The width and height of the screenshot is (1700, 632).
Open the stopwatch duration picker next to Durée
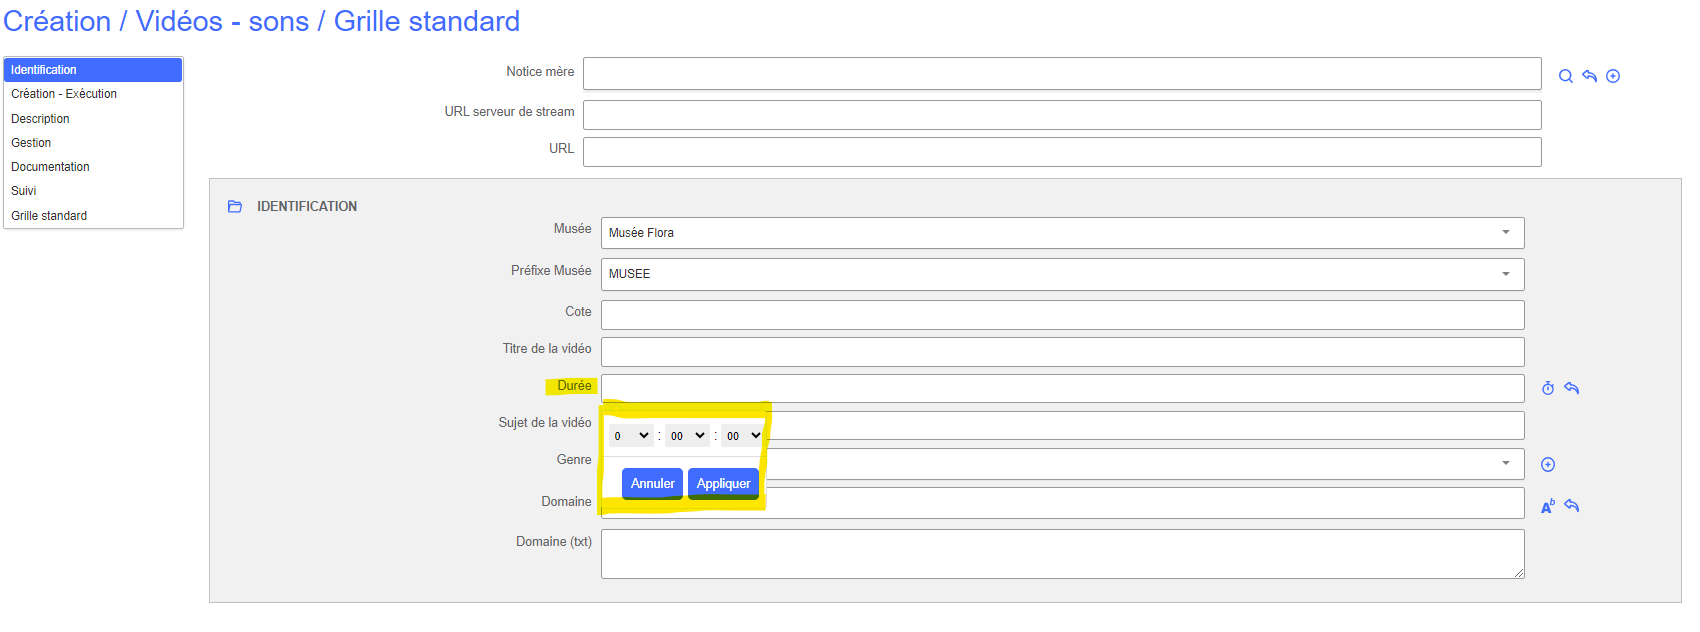point(1548,388)
